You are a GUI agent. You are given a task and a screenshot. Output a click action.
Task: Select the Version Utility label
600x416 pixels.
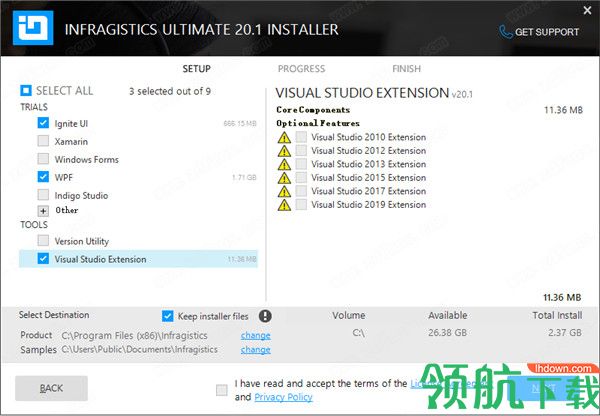click(x=82, y=241)
